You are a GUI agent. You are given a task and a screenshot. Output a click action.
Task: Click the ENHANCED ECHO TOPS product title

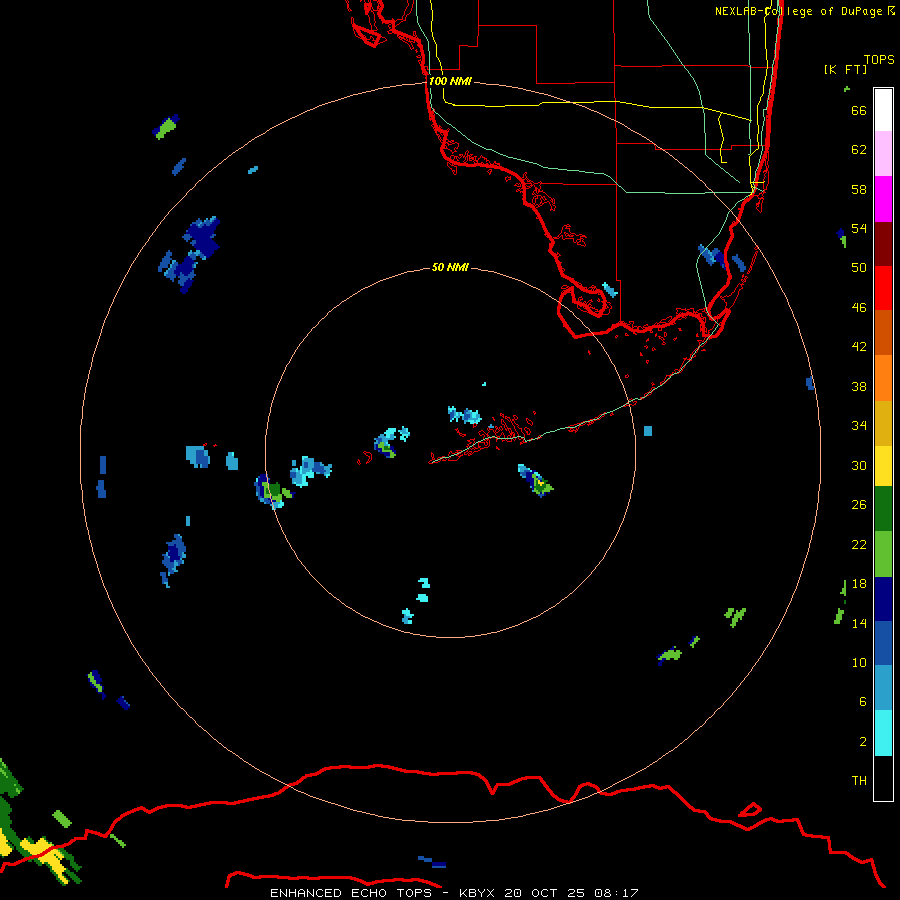click(351, 893)
